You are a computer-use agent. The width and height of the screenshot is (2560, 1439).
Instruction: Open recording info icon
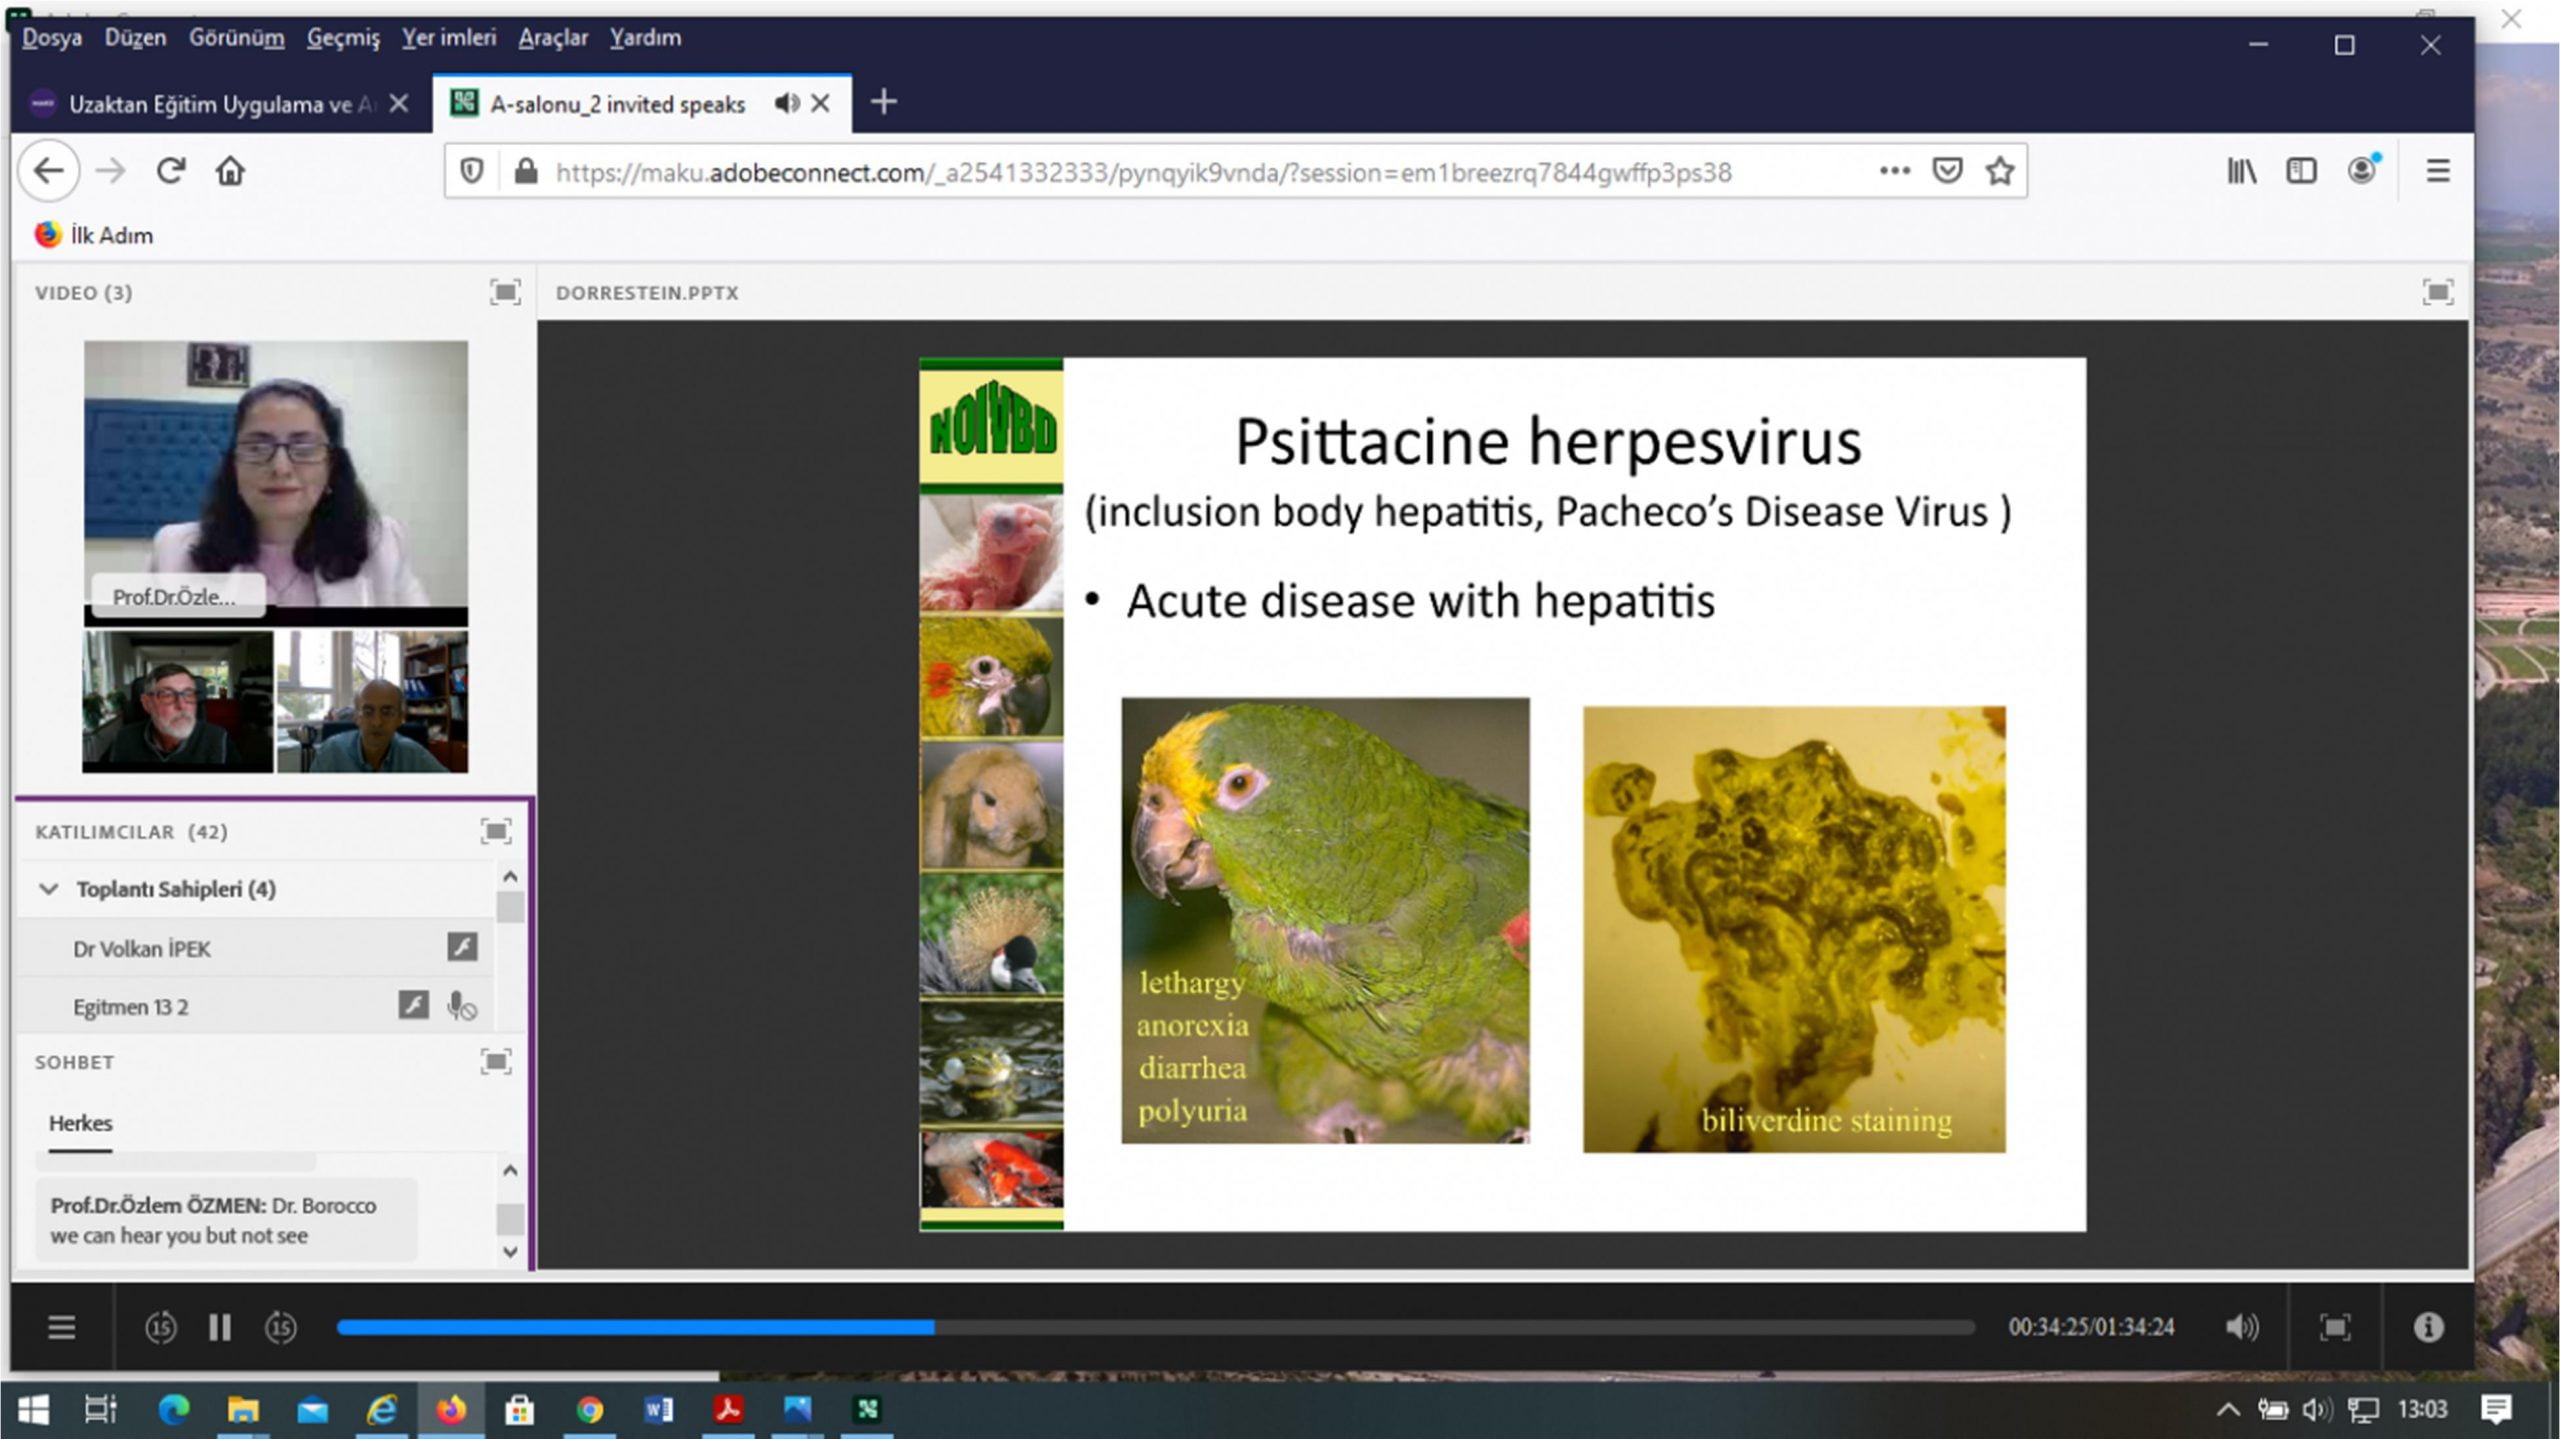[x=2428, y=1327]
